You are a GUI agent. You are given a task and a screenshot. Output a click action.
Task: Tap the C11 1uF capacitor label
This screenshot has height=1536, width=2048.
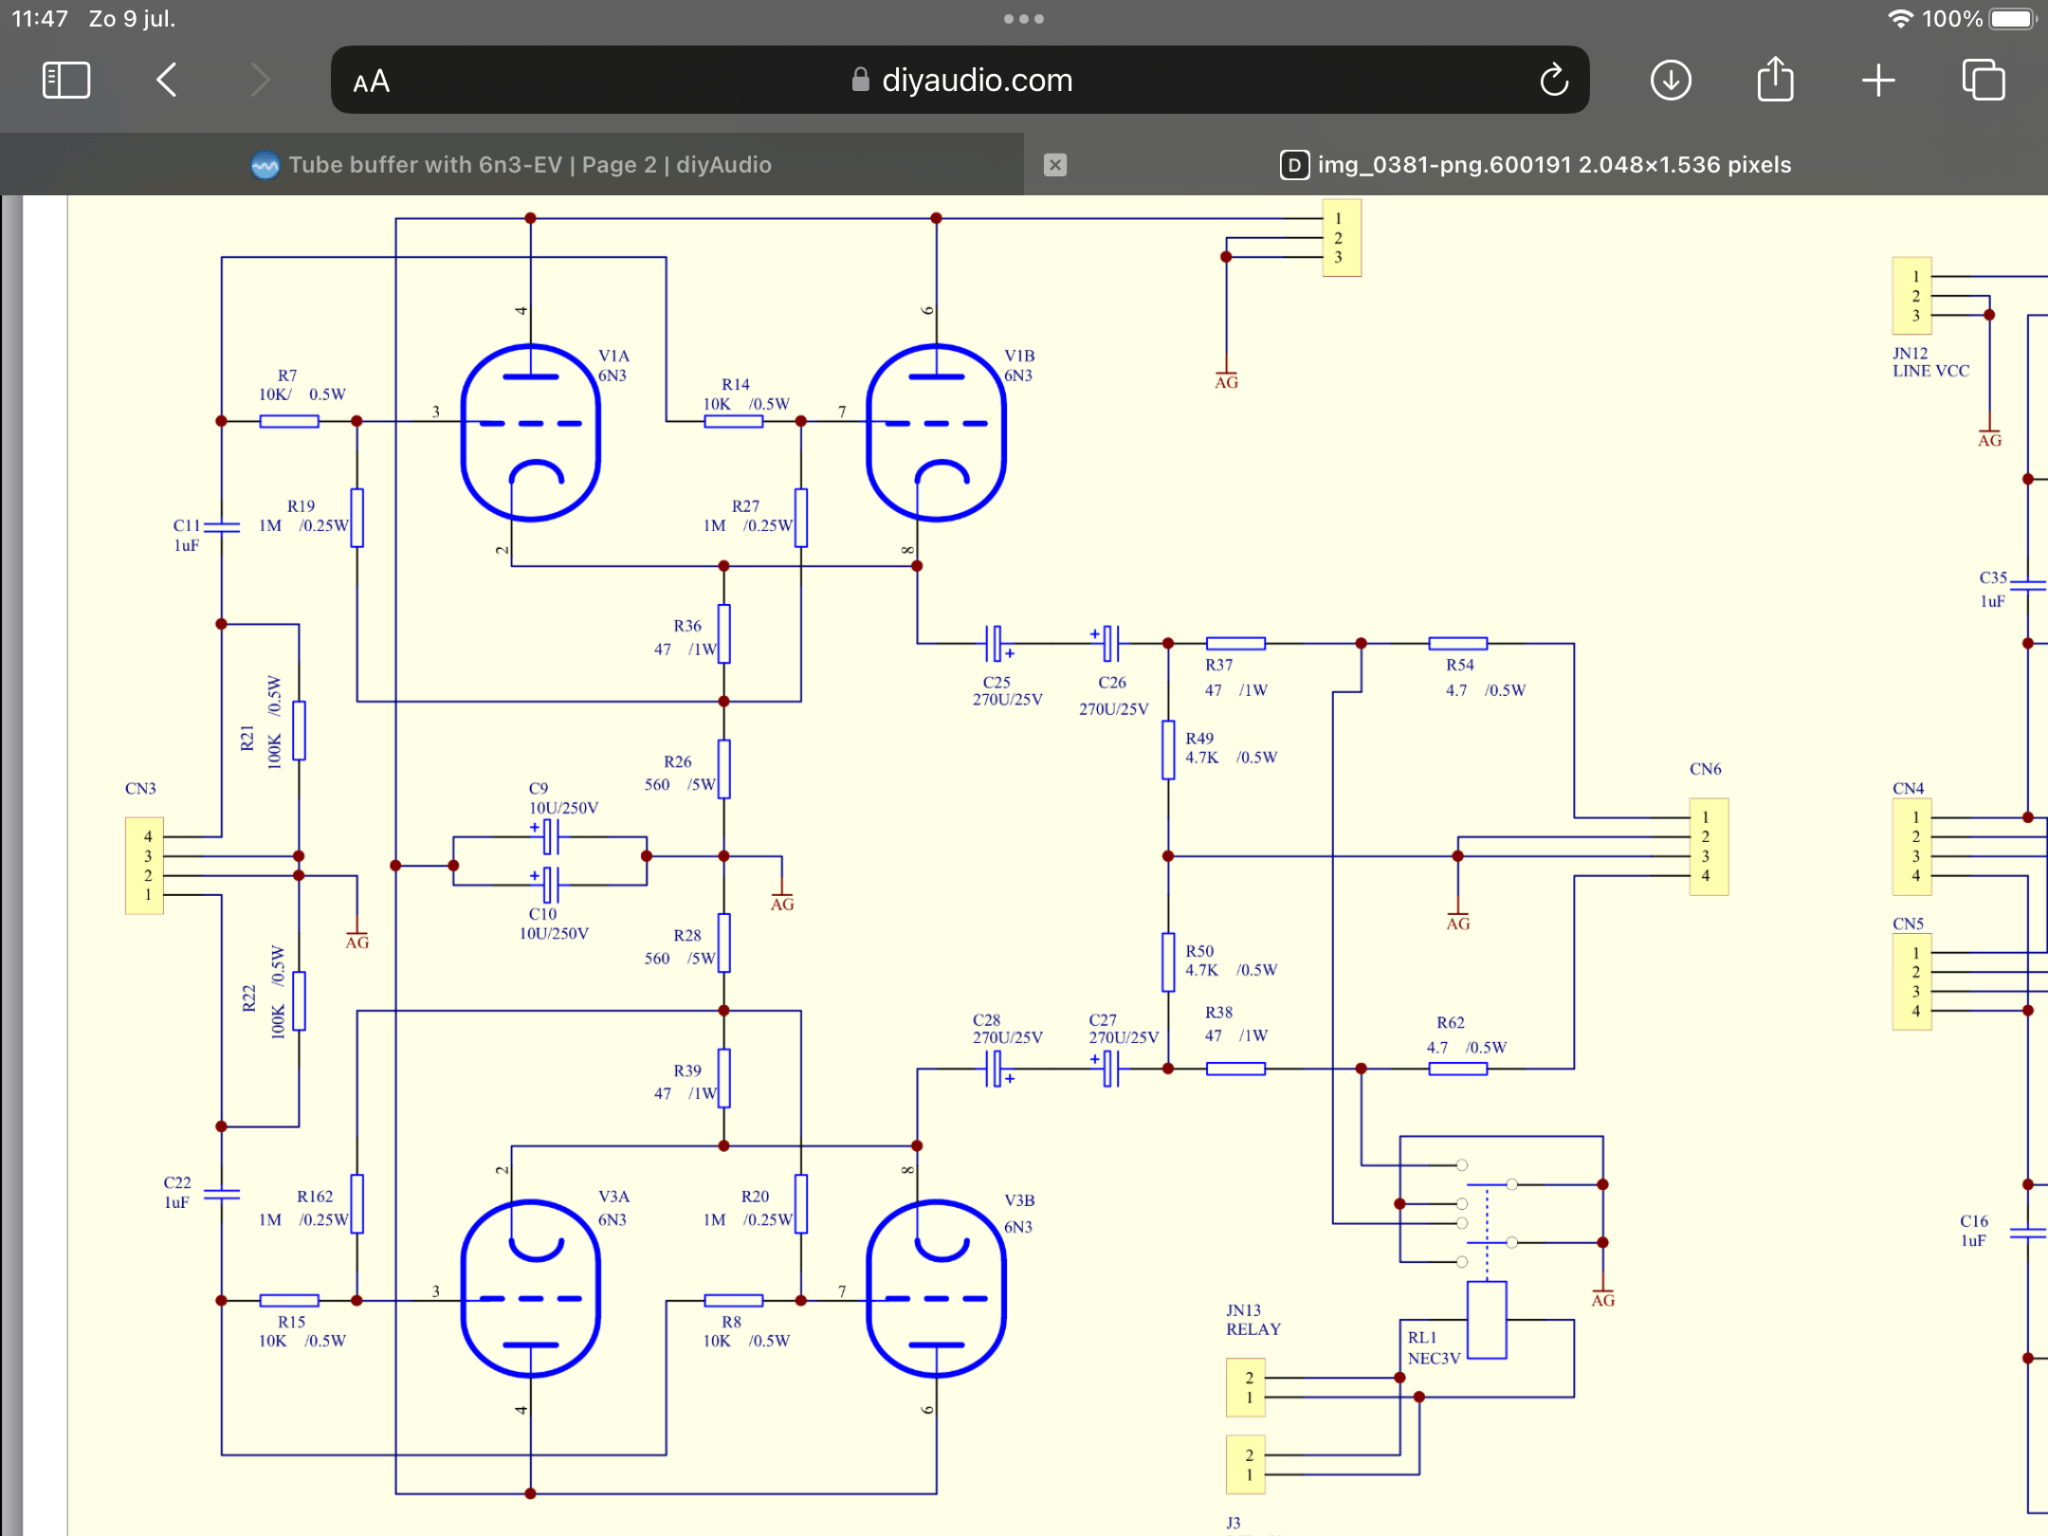pos(186,535)
